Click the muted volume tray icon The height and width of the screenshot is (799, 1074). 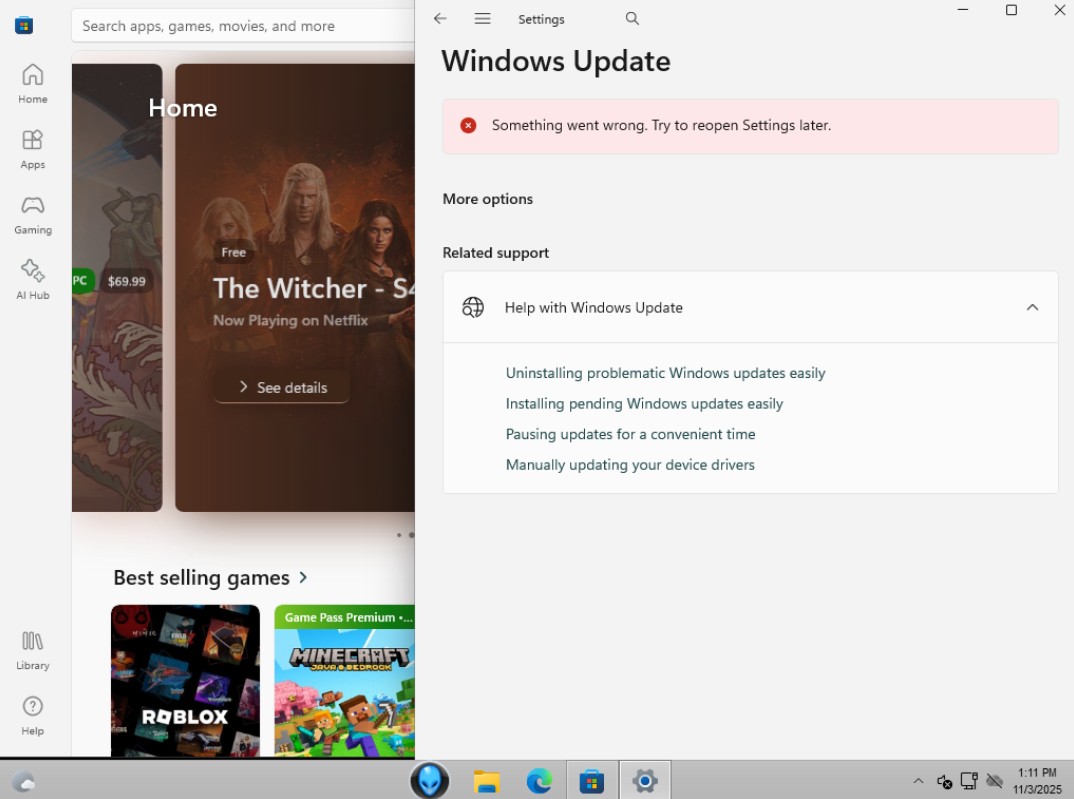(945, 781)
